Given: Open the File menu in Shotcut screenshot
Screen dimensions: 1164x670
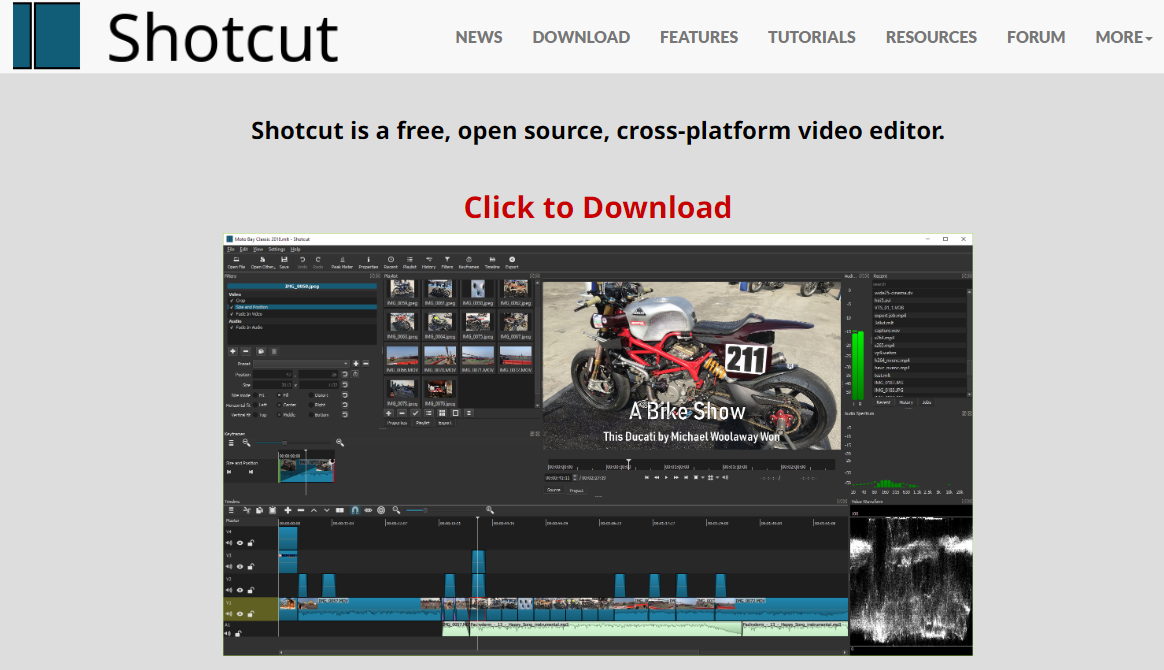Looking at the screenshot, I should click(x=231, y=249).
